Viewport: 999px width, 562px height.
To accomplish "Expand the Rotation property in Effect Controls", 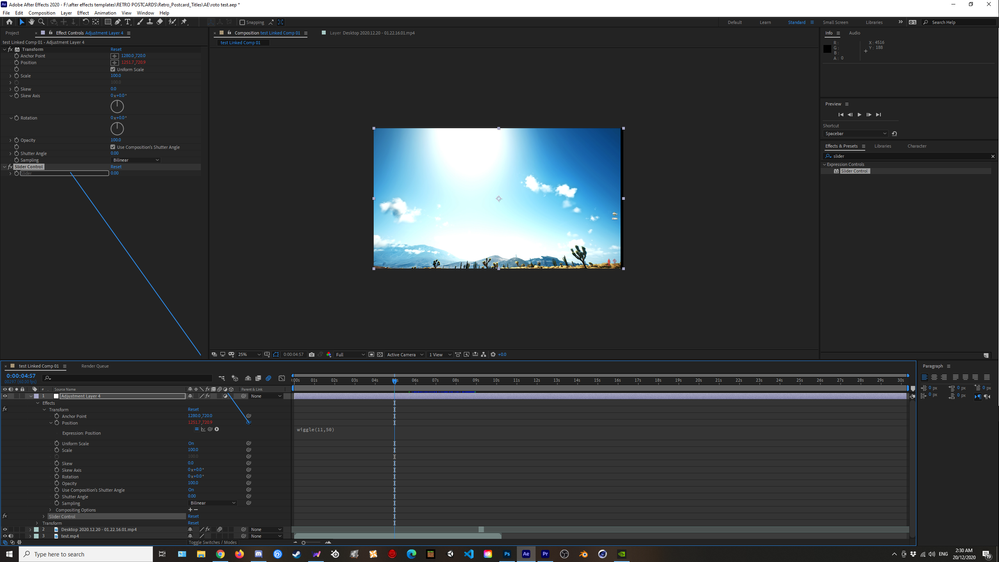I will (11, 118).
